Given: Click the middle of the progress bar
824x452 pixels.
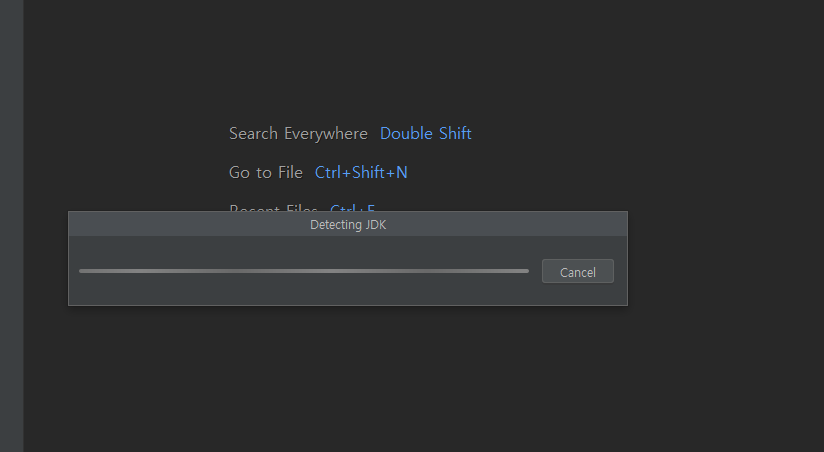Looking at the screenshot, I should click(304, 270).
